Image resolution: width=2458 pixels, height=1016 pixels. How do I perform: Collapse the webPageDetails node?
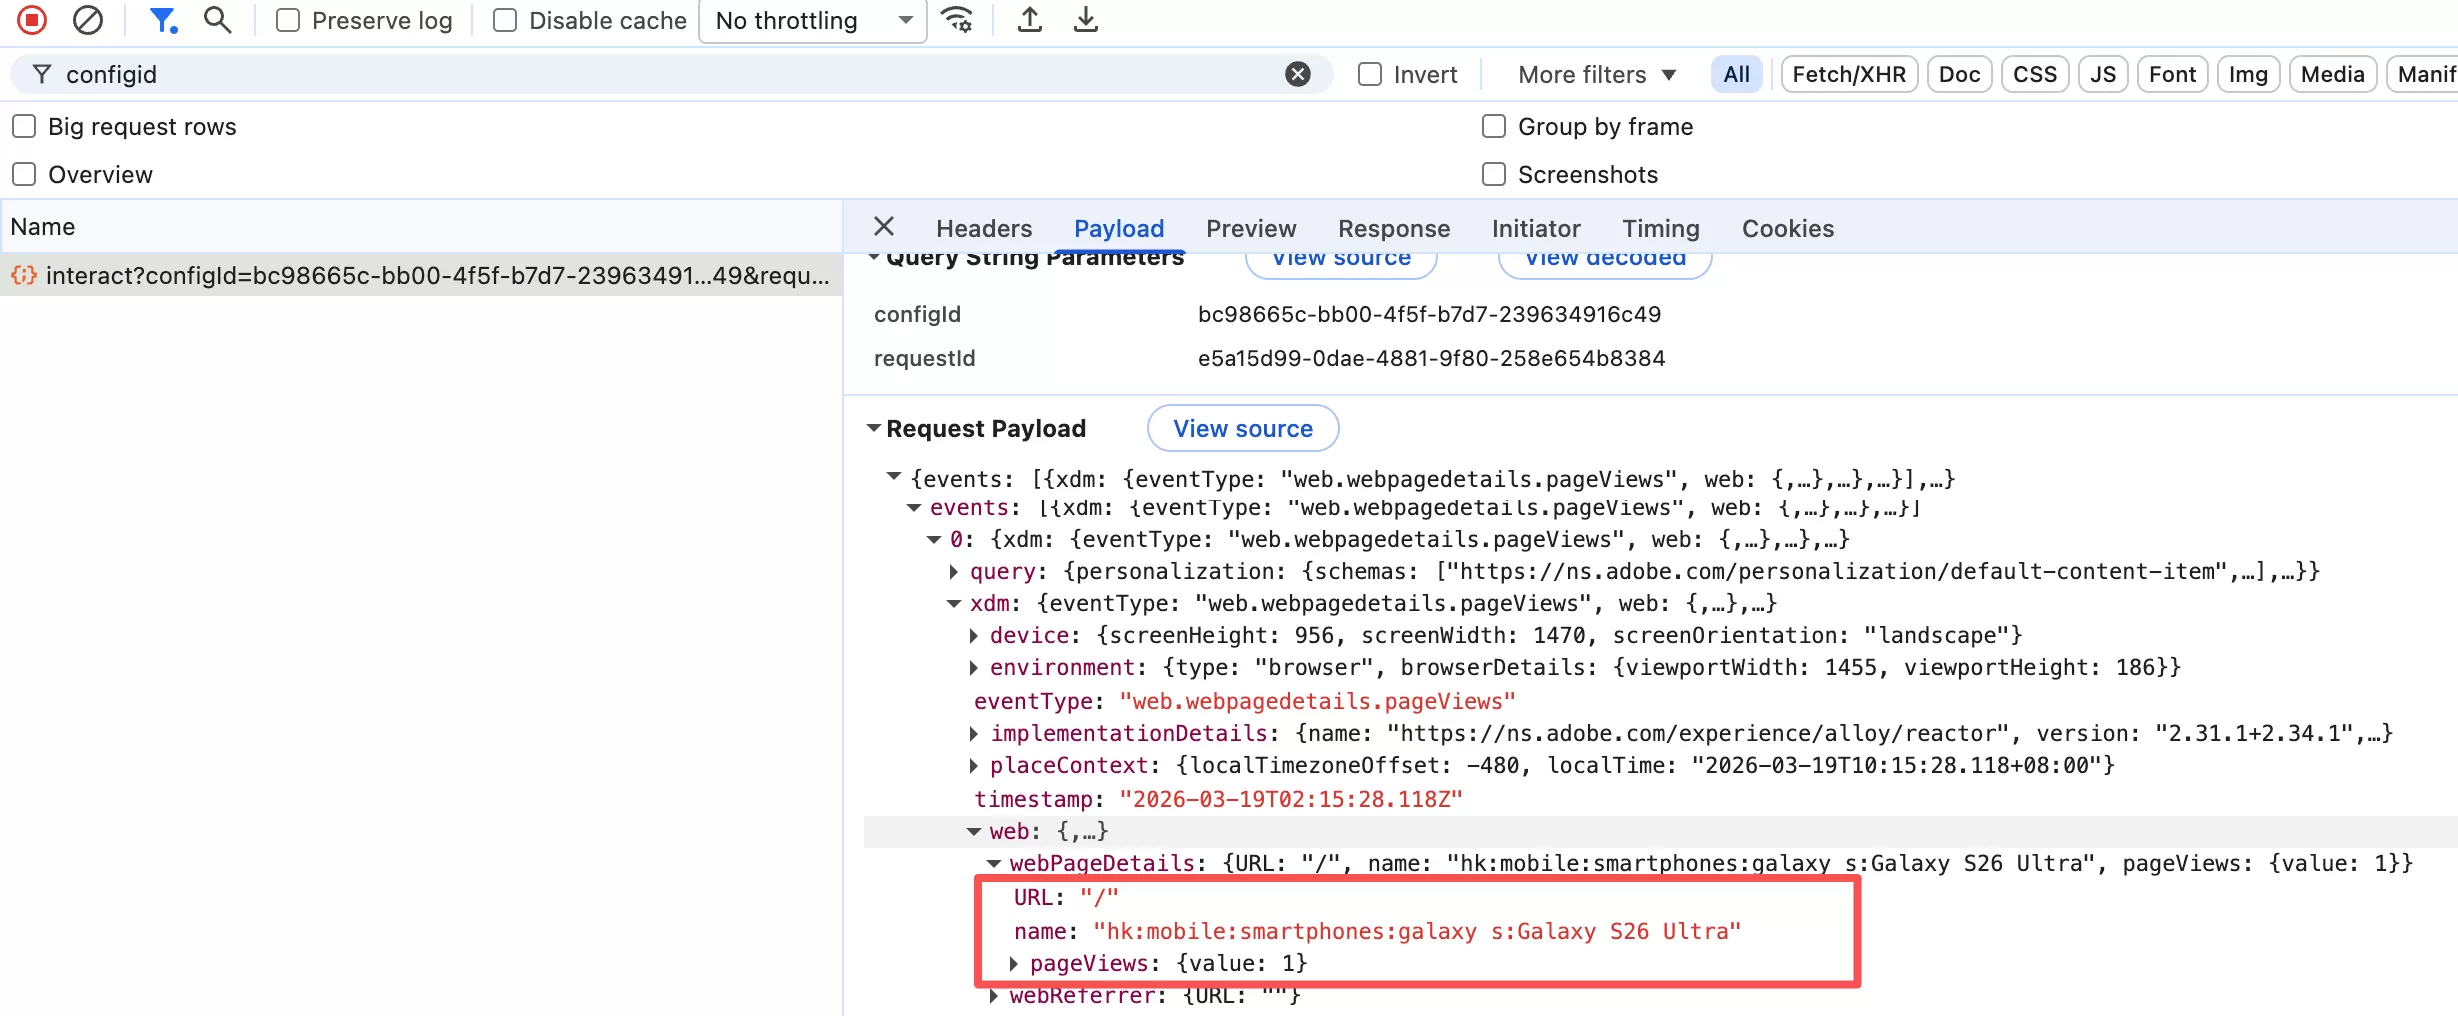tap(994, 864)
